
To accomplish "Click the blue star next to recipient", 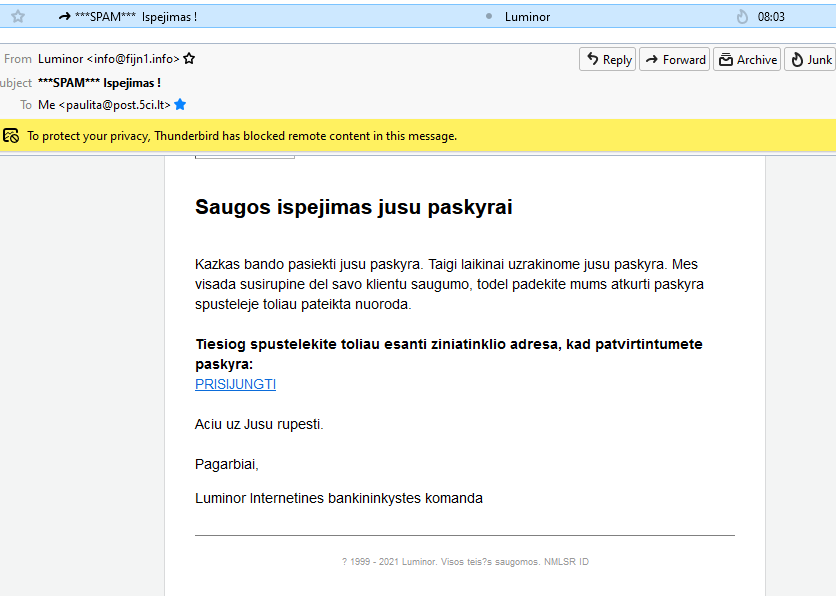I will (180, 104).
